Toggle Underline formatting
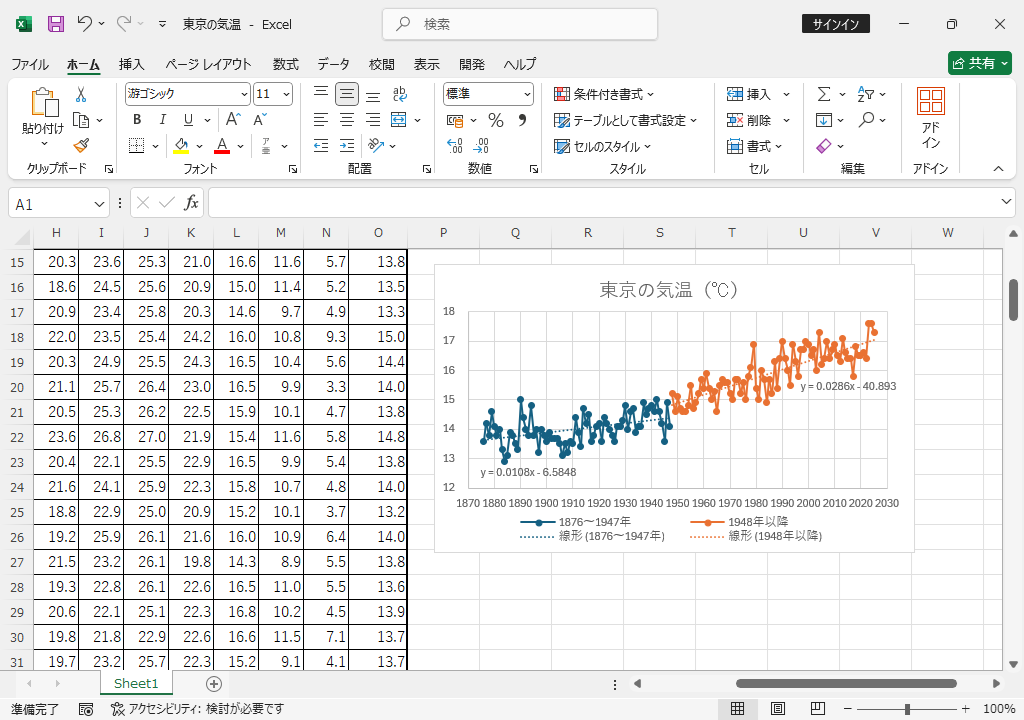This screenshot has height=720, width=1024. coord(188,120)
